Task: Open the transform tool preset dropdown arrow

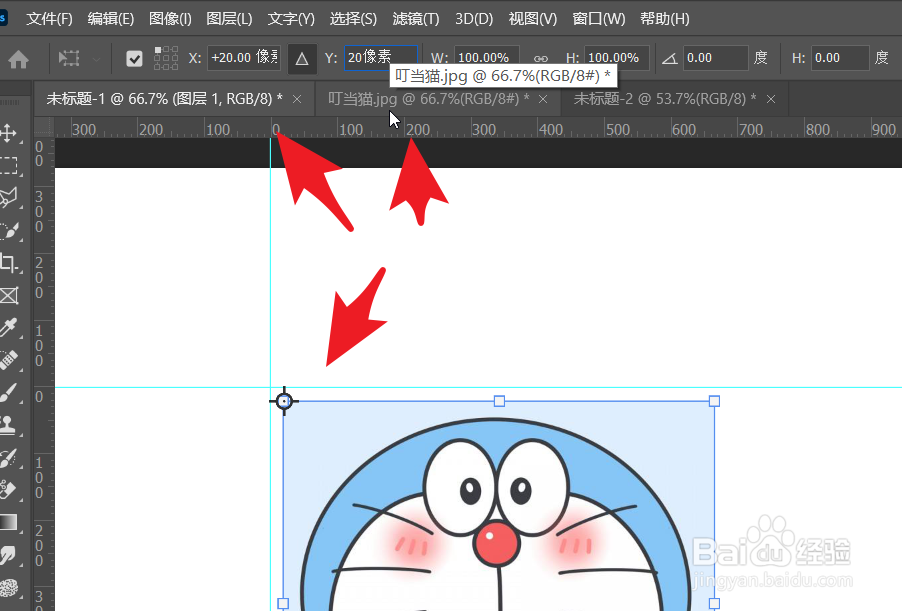Action: click(x=96, y=59)
